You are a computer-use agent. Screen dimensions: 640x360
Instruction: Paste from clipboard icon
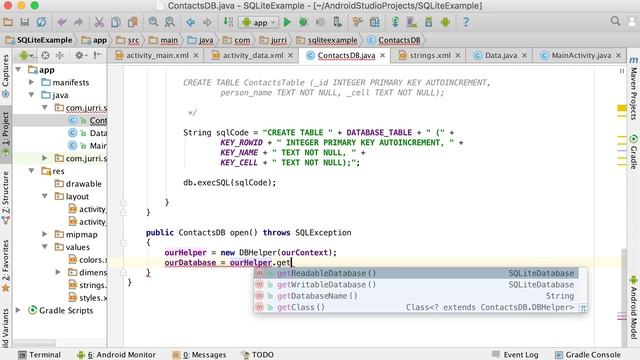tap(133, 22)
